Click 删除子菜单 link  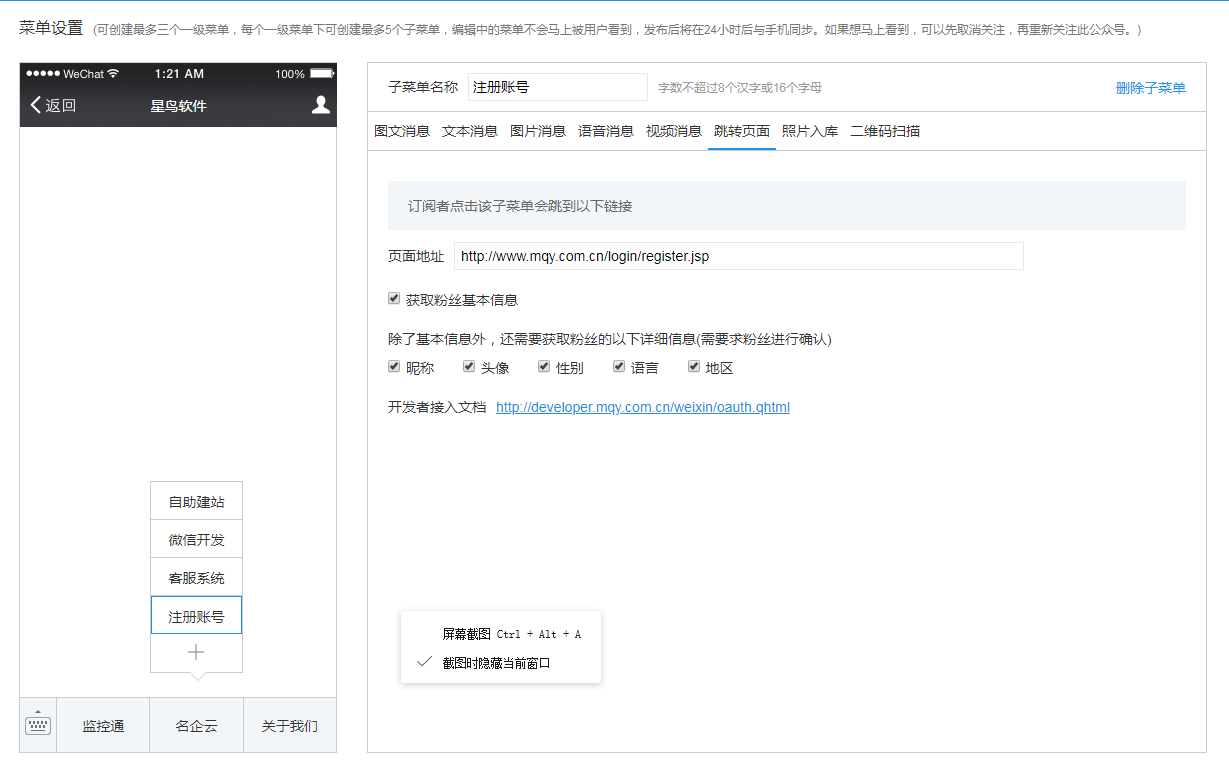click(x=1150, y=88)
